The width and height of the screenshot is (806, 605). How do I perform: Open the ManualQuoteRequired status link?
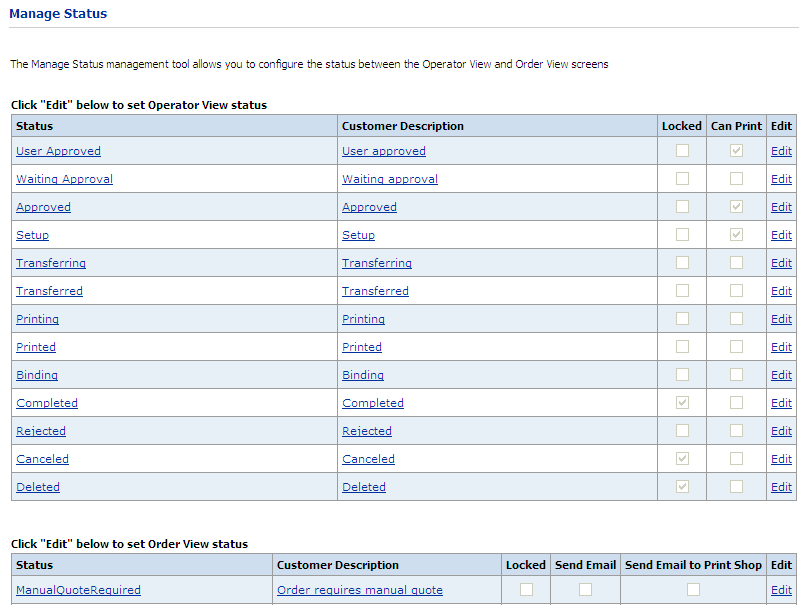pos(78,590)
